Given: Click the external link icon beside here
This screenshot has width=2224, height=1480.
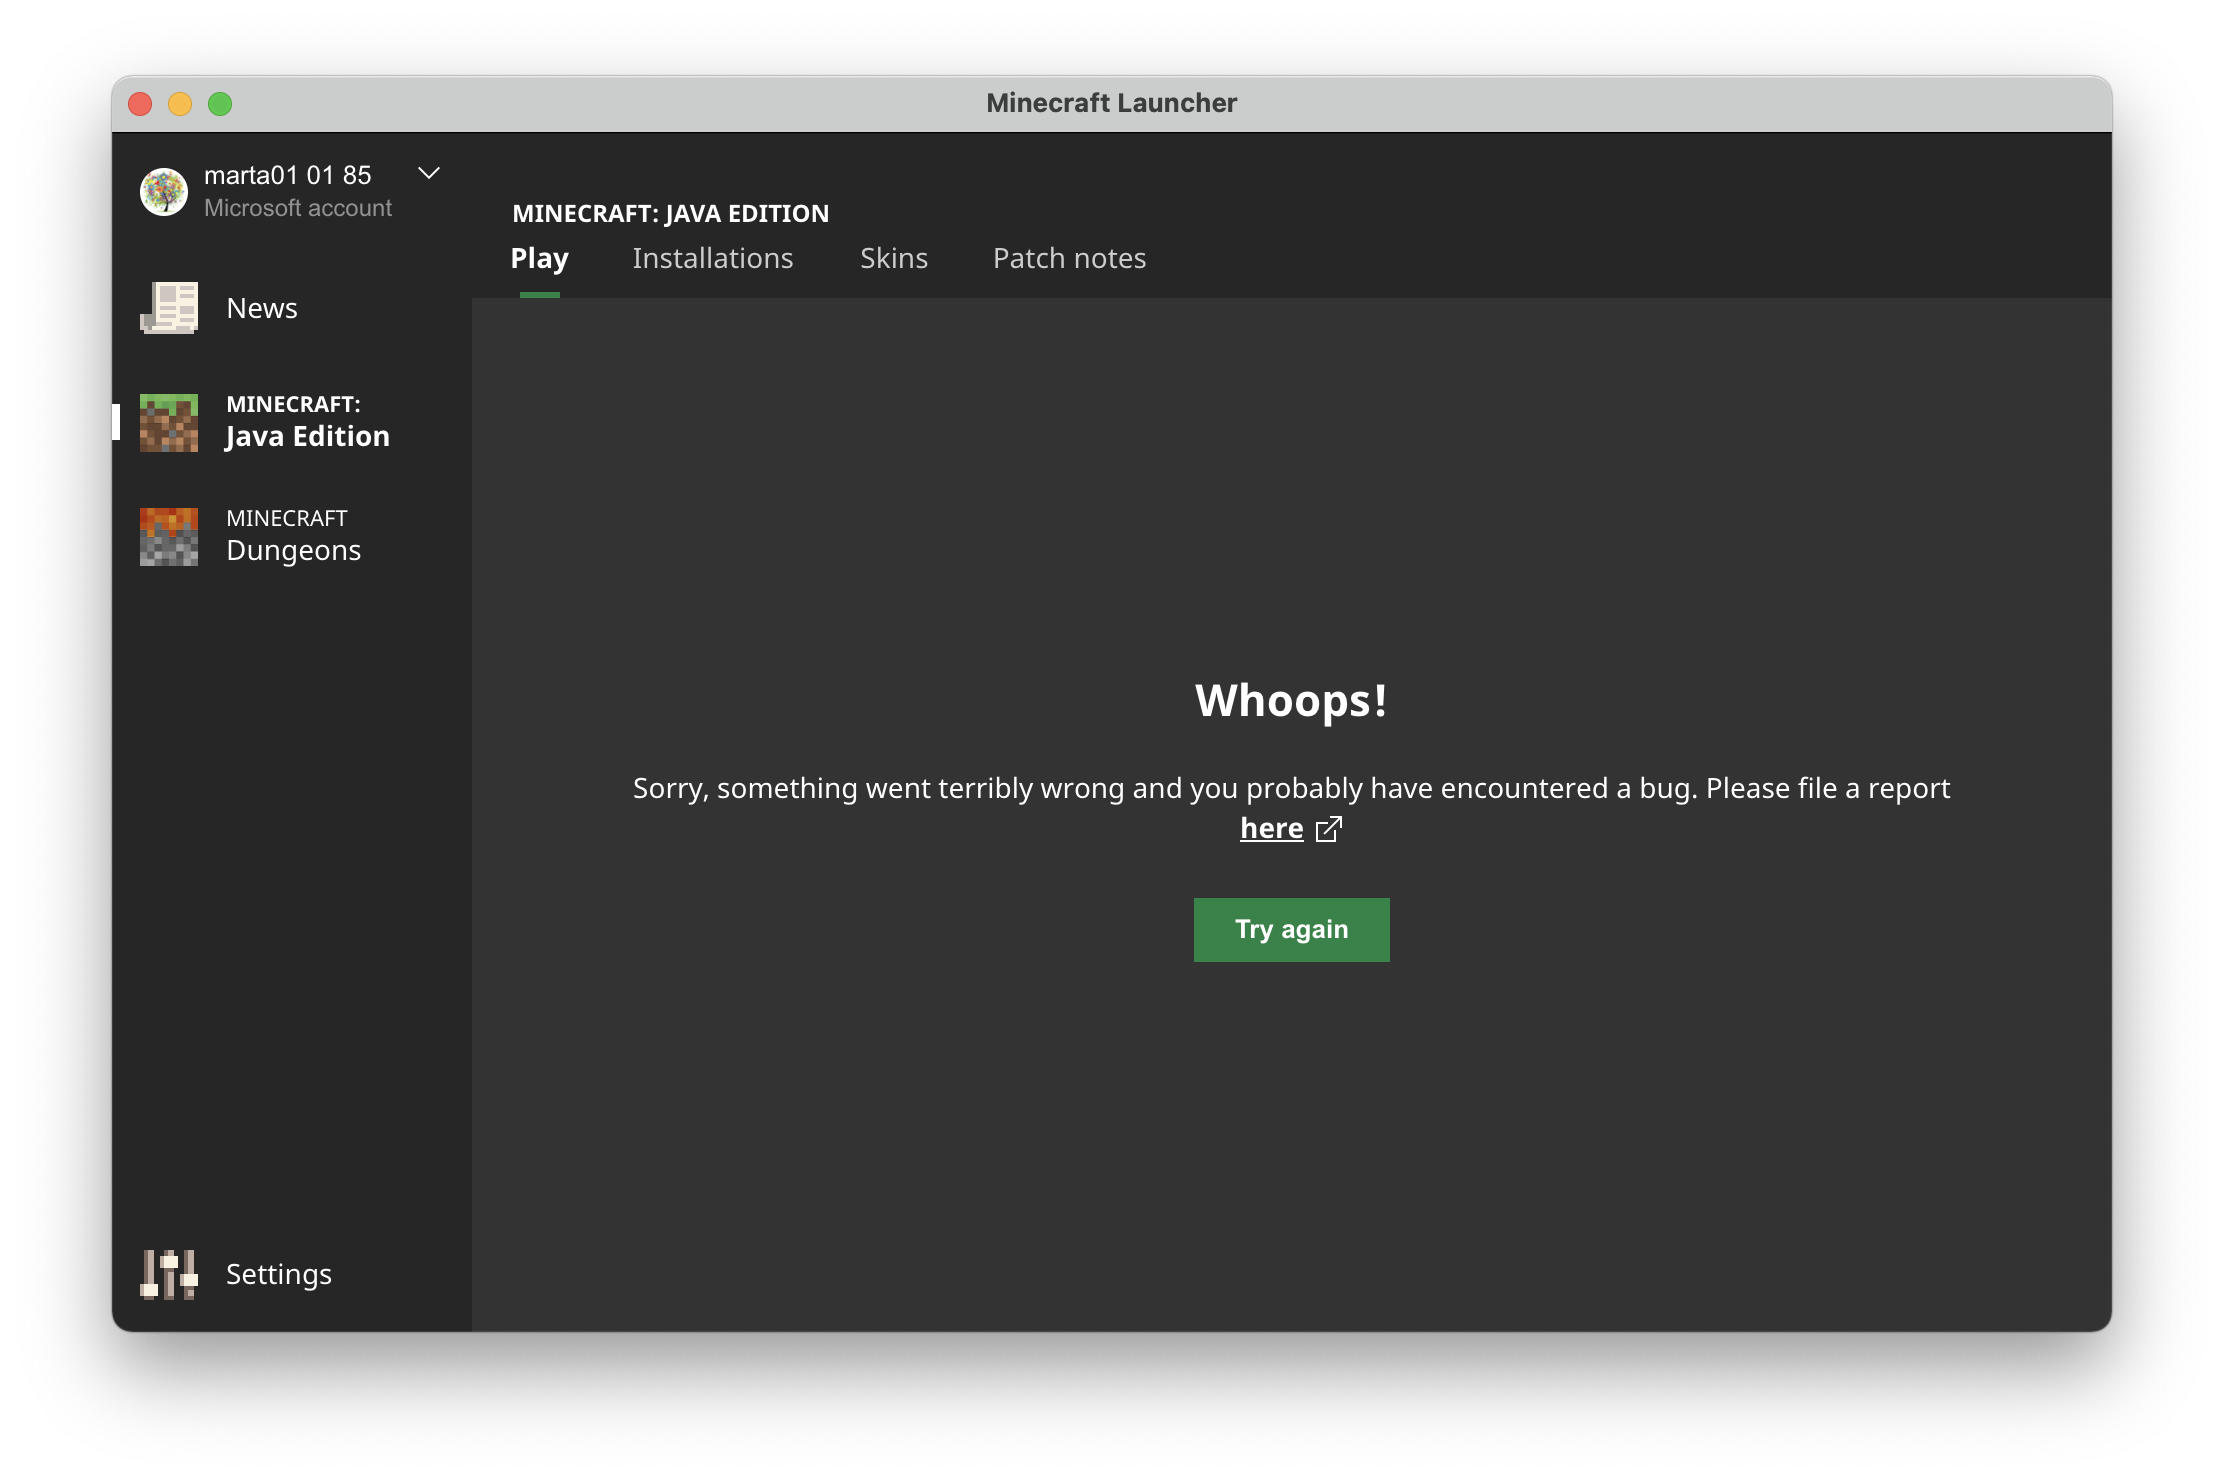Looking at the screenshot, I should pyautogui.click(x=1328, y=829).
